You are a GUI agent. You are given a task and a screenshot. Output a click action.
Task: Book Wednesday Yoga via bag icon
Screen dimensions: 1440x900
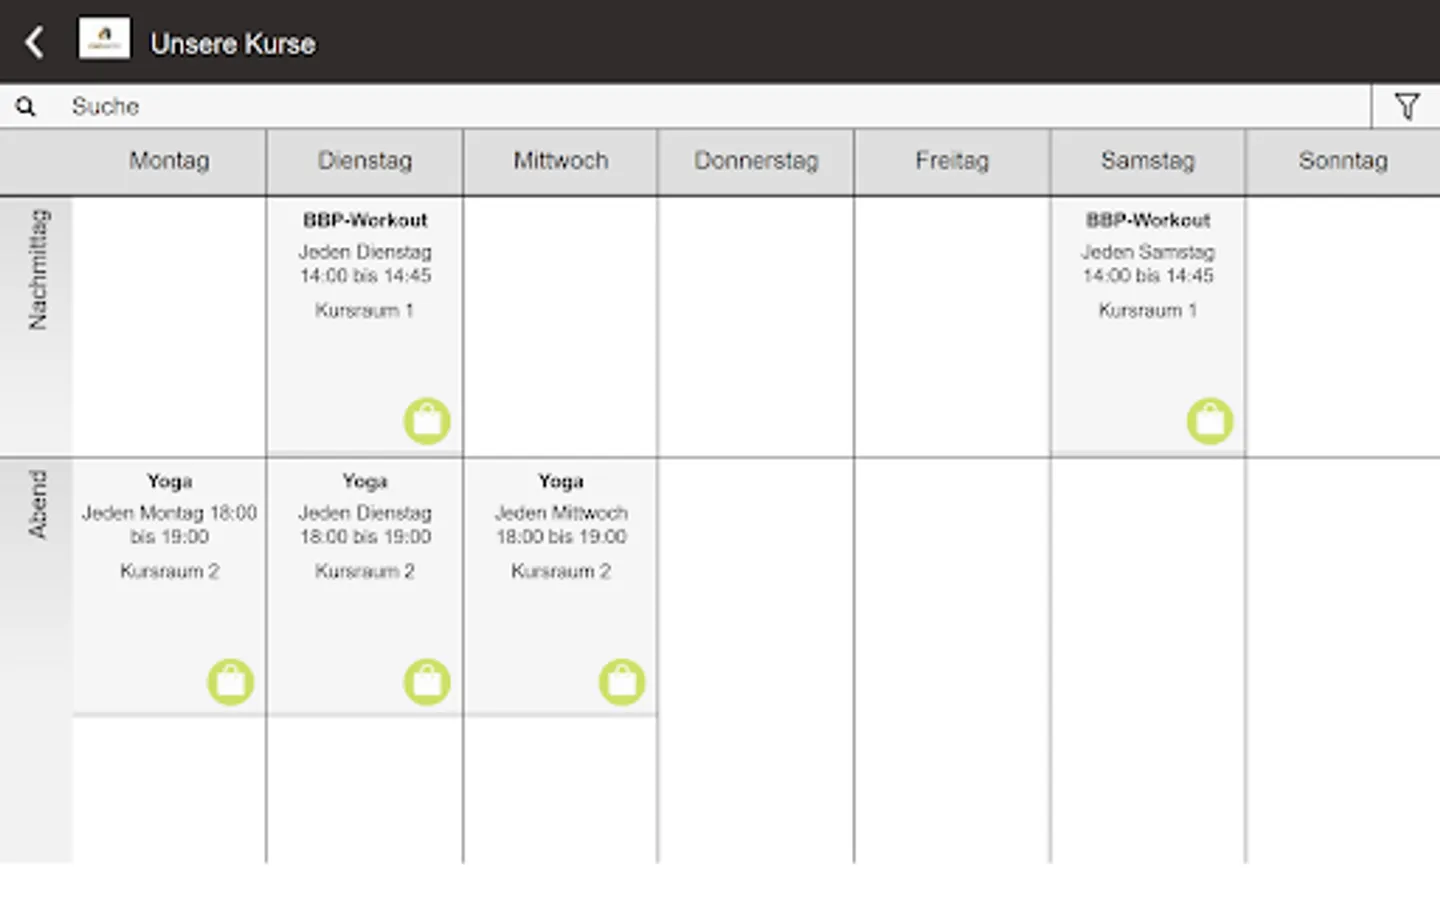click(x=622, y=682)
